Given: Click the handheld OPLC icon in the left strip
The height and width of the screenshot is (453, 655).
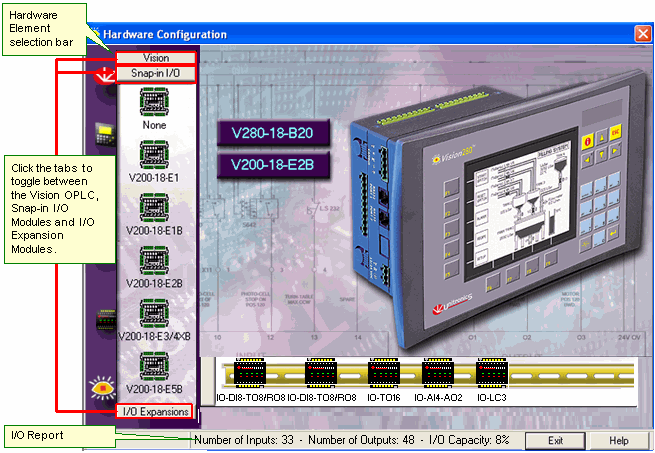Looking at the screenshot, I should (x=105, y=134).
